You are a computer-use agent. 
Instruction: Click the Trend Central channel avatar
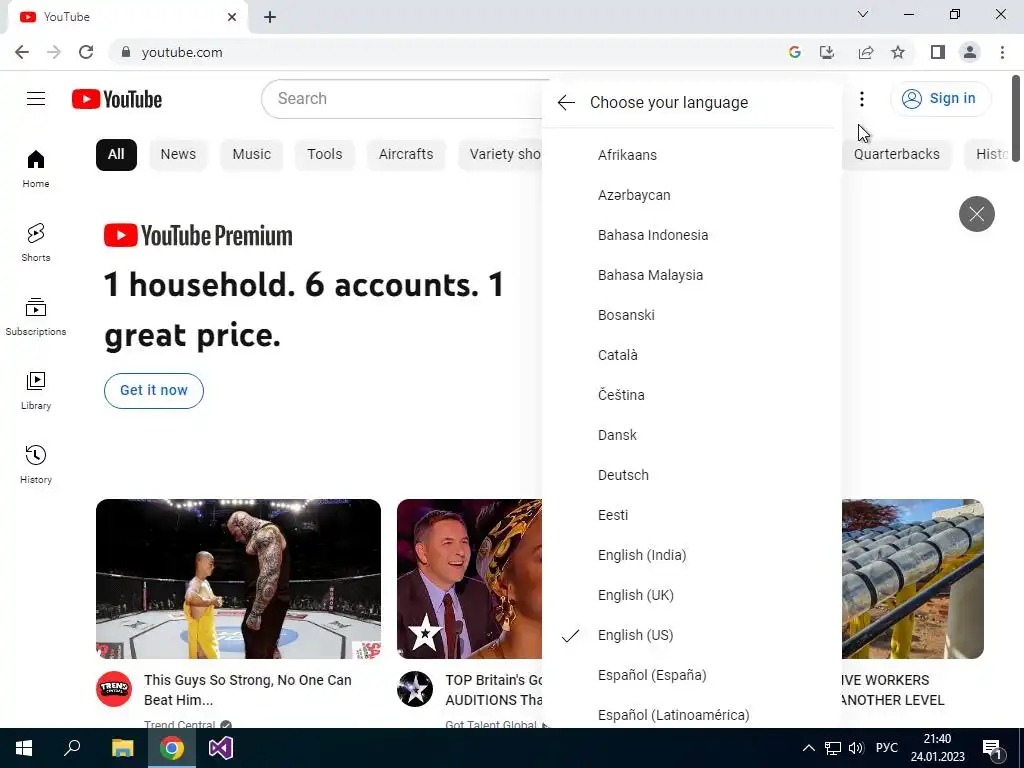114,689
